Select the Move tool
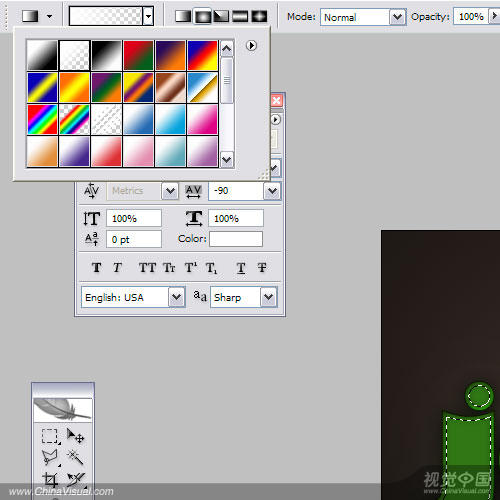This screenshot has width=500, height=500. [75, 436]
